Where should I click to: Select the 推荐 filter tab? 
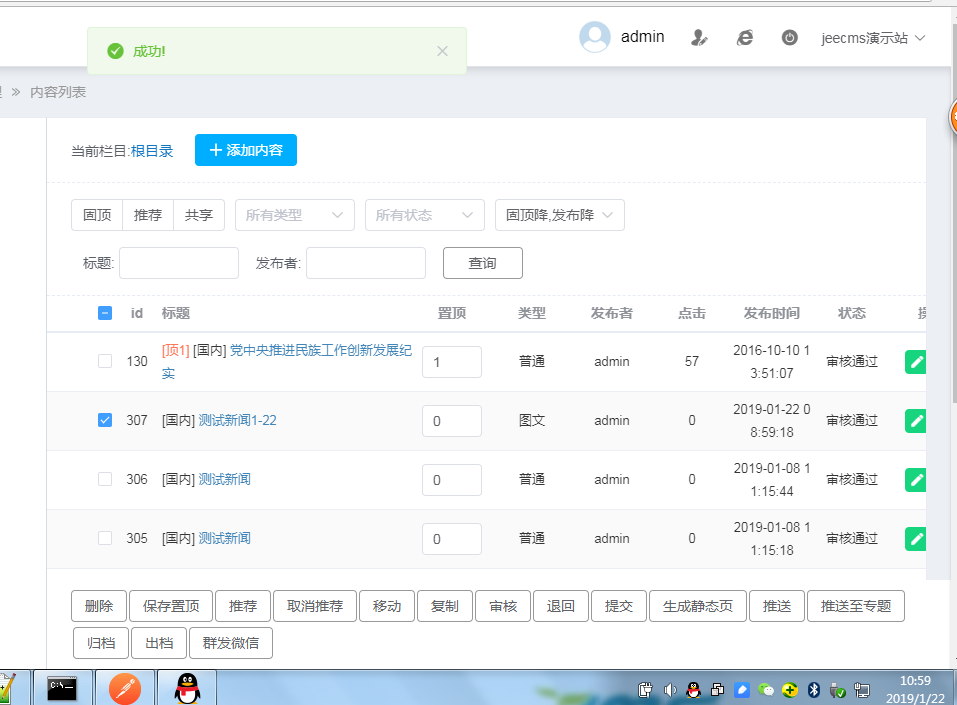tap(148, 215)
